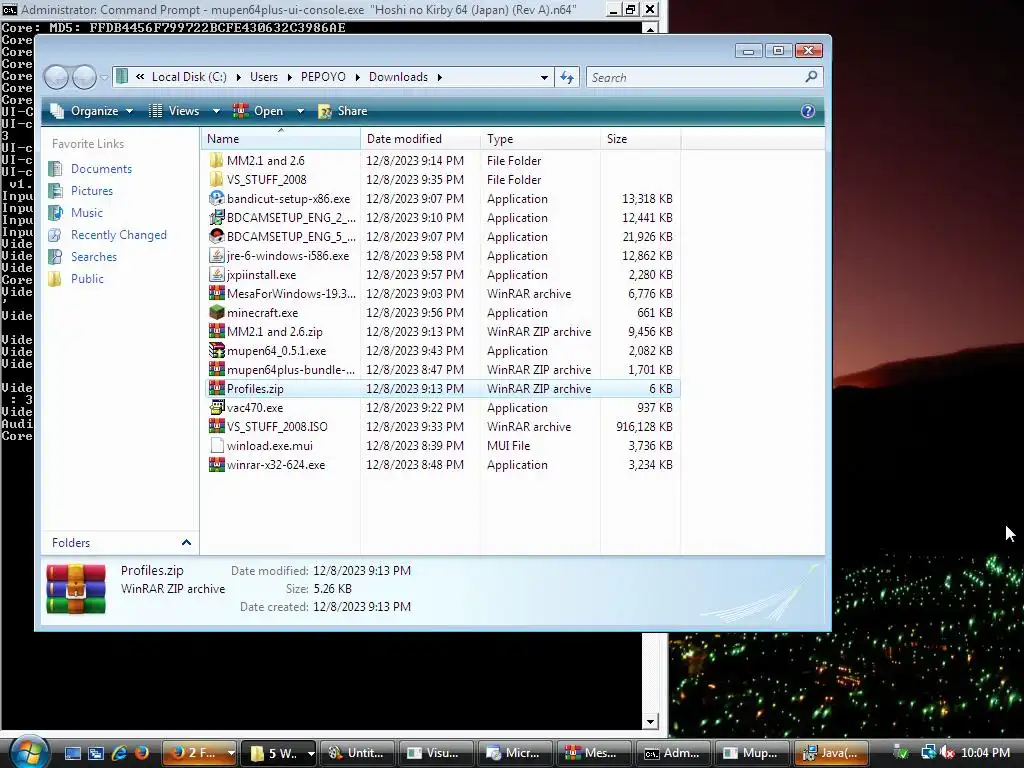Click the Explorer back navigation button
Image resolution: width=1024 pixels, height=768 pixels.
pos(57,77)
